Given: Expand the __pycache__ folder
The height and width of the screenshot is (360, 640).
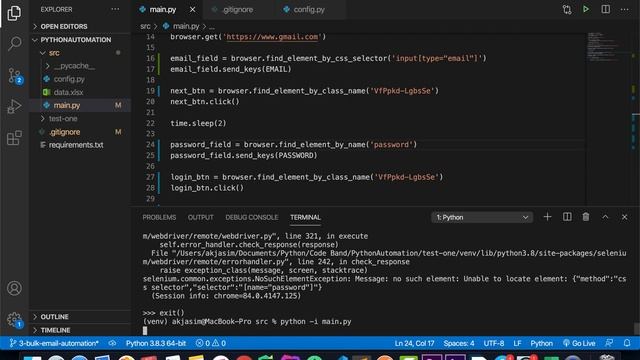Looking at the screenshot, I should click(74, 66).
